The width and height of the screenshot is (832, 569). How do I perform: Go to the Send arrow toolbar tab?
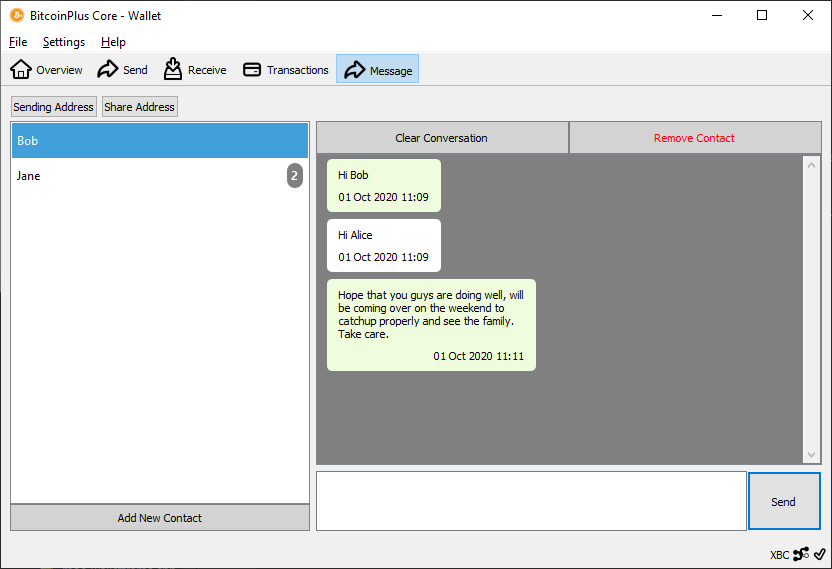click(123, 70)
